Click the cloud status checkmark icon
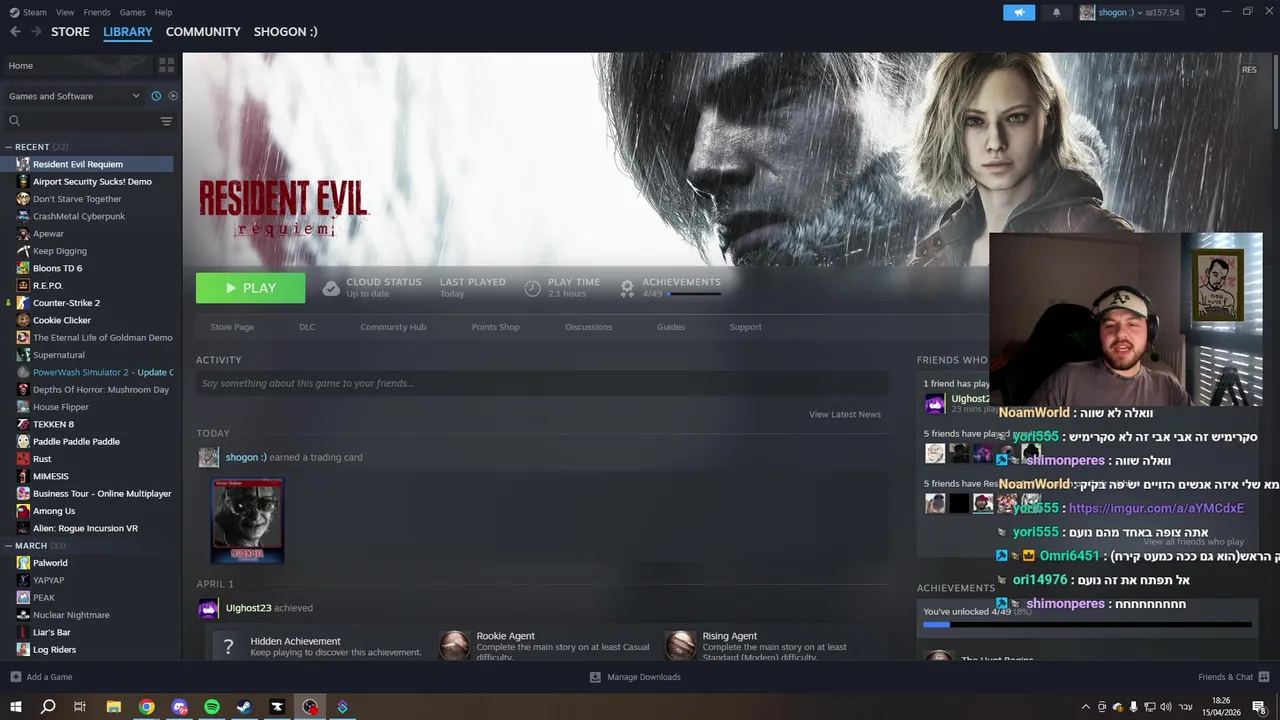The image size is (1280, 720). 331,288
